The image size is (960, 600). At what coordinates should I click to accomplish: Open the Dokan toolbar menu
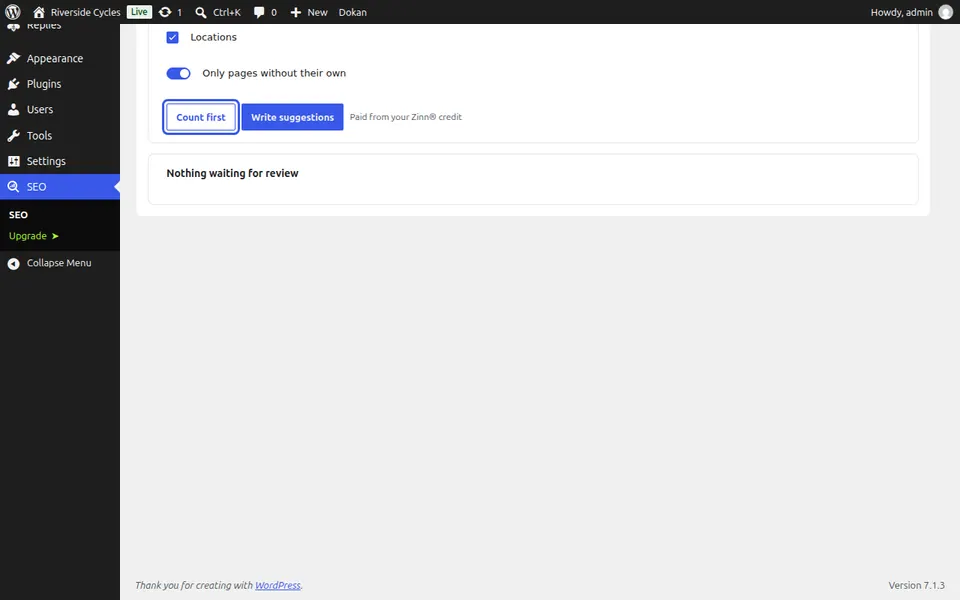point(353,12)
